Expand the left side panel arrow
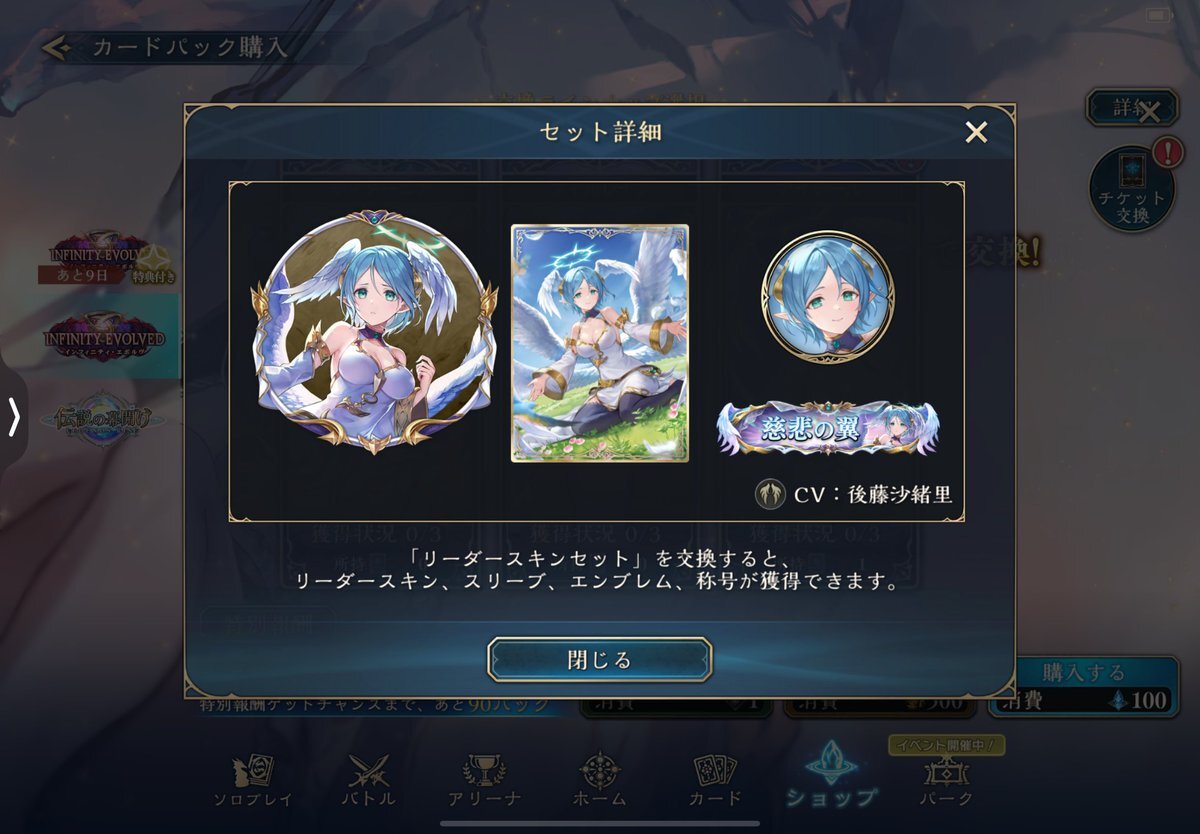 pos(14,417)
